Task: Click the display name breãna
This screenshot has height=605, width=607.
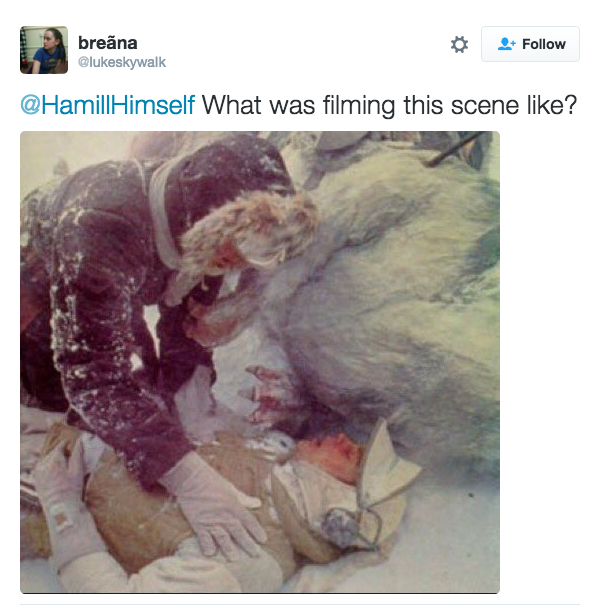Action: [x=108, y=43]
